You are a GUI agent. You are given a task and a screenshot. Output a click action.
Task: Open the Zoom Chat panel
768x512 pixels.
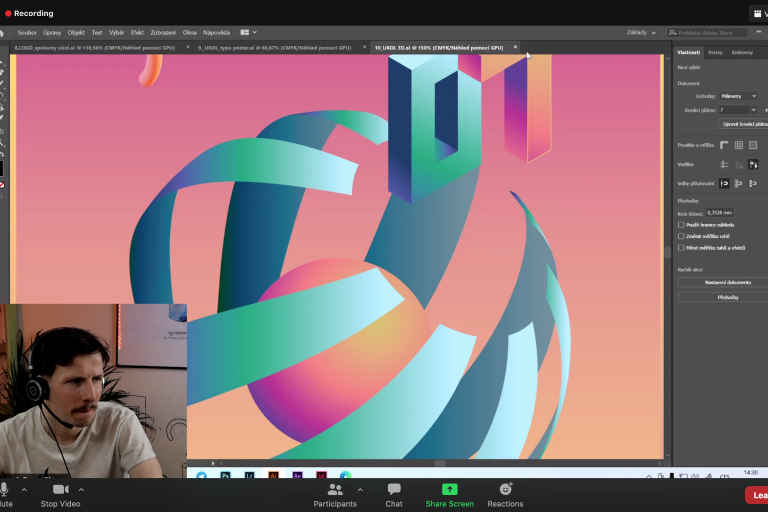(394, 489)
